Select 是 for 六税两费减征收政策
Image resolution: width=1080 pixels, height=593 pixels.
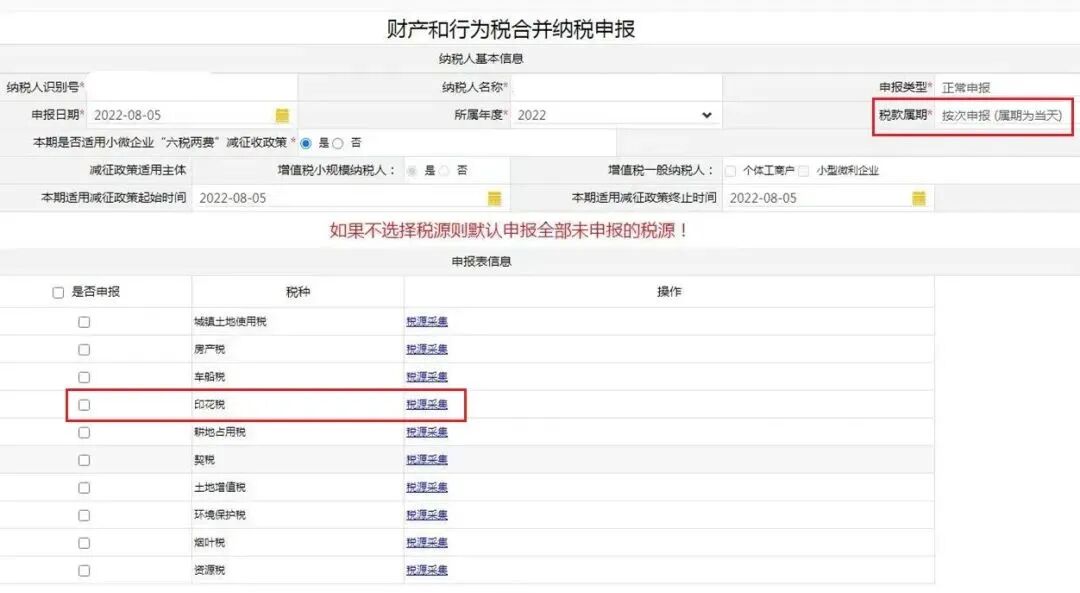pos(306,141)
